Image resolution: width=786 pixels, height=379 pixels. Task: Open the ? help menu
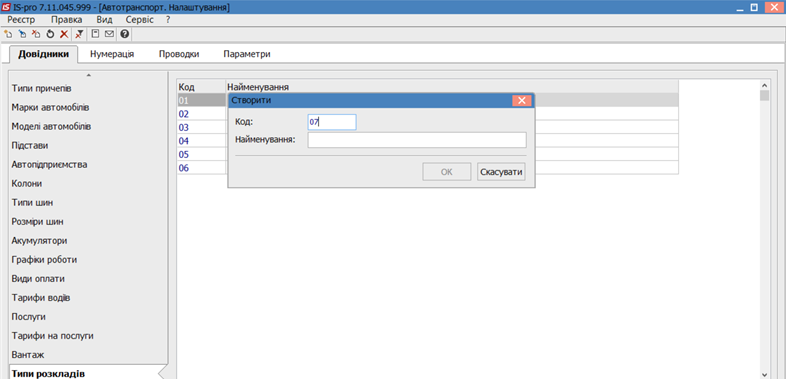click(x=168, y=20)
